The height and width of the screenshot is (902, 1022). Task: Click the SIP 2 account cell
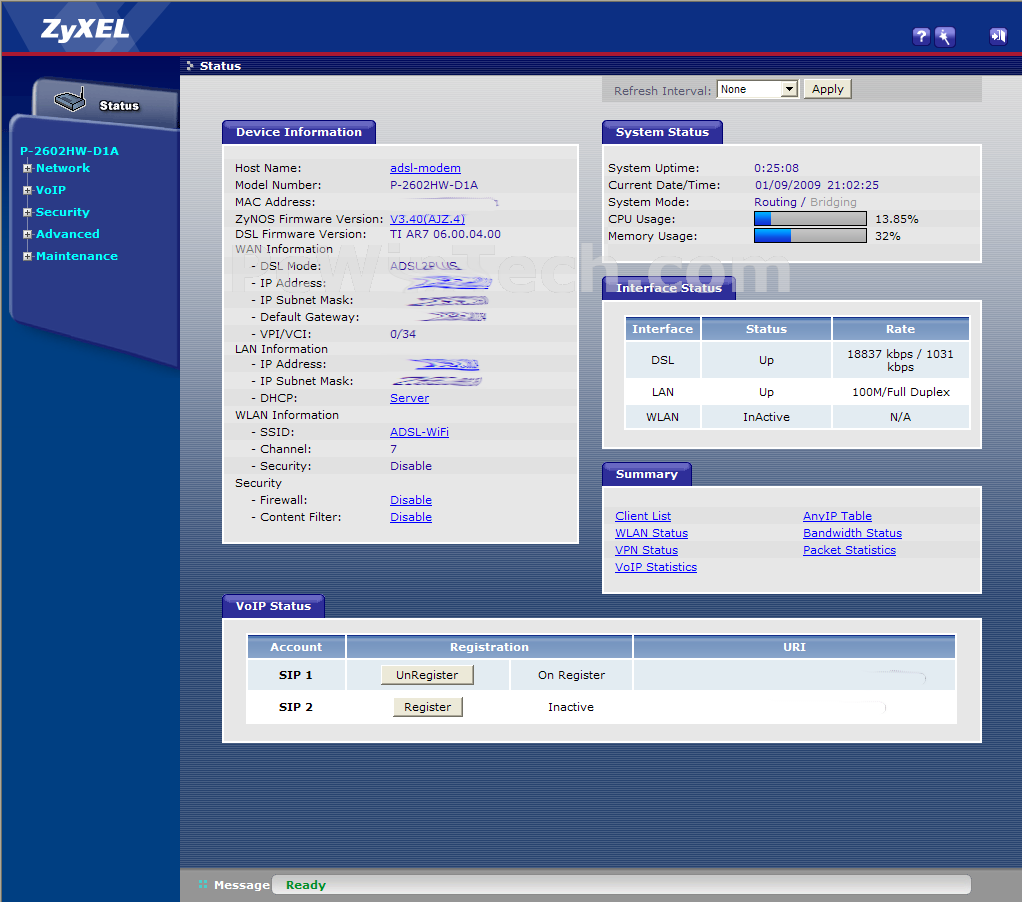click(296, 707)
